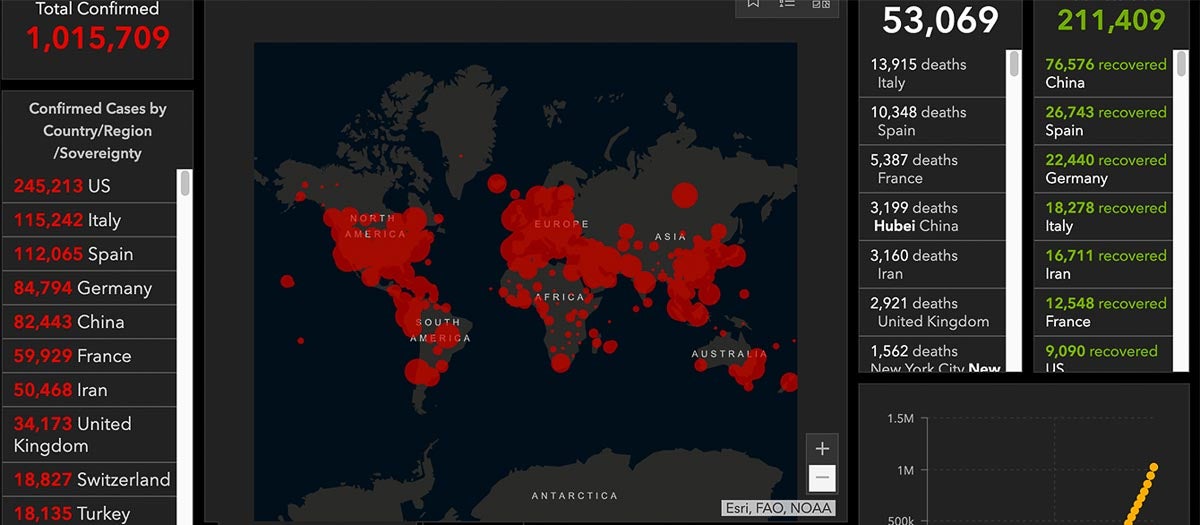Screen dimensions: 1200x525
Task: Click the 76,576 recovered China entry
Action: coord(1105,73)
